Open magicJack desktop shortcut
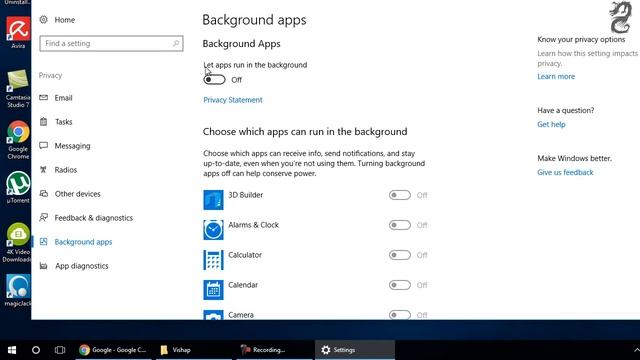 pos(18,290)
